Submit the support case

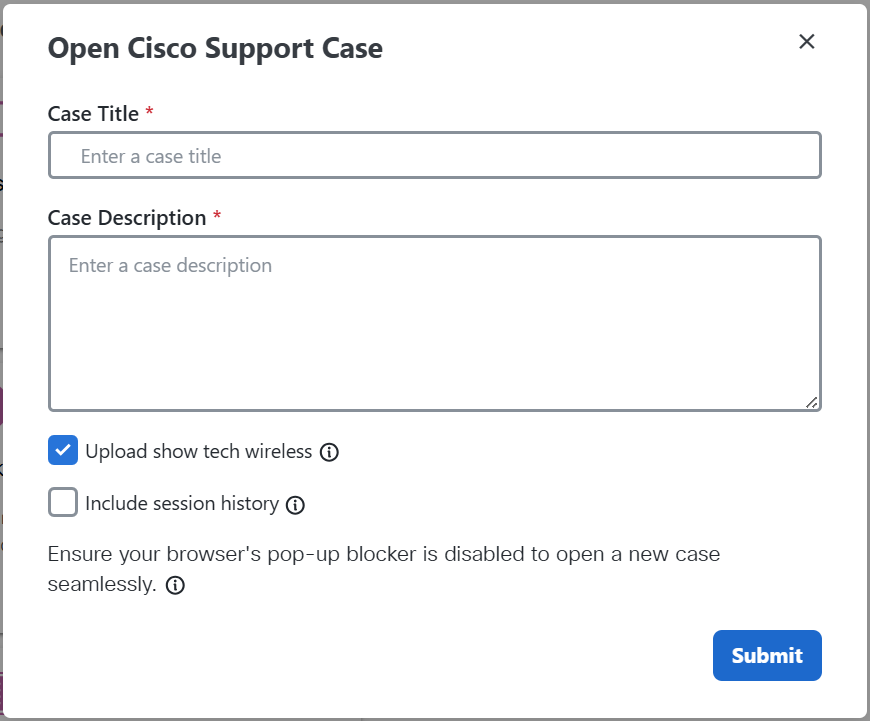coord(767,656)
